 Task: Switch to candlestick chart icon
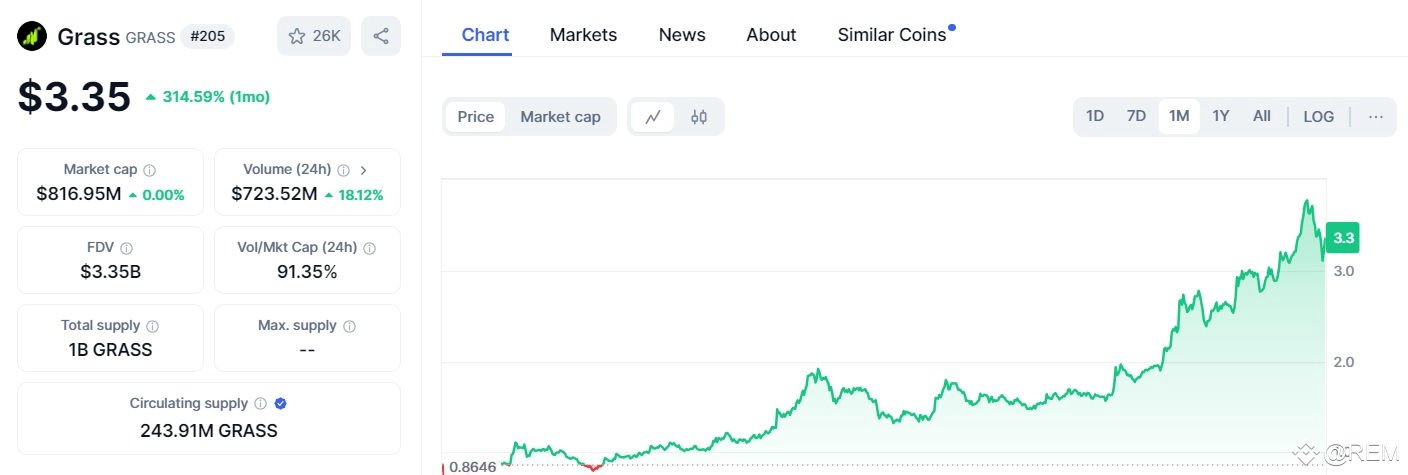[699, 117]
